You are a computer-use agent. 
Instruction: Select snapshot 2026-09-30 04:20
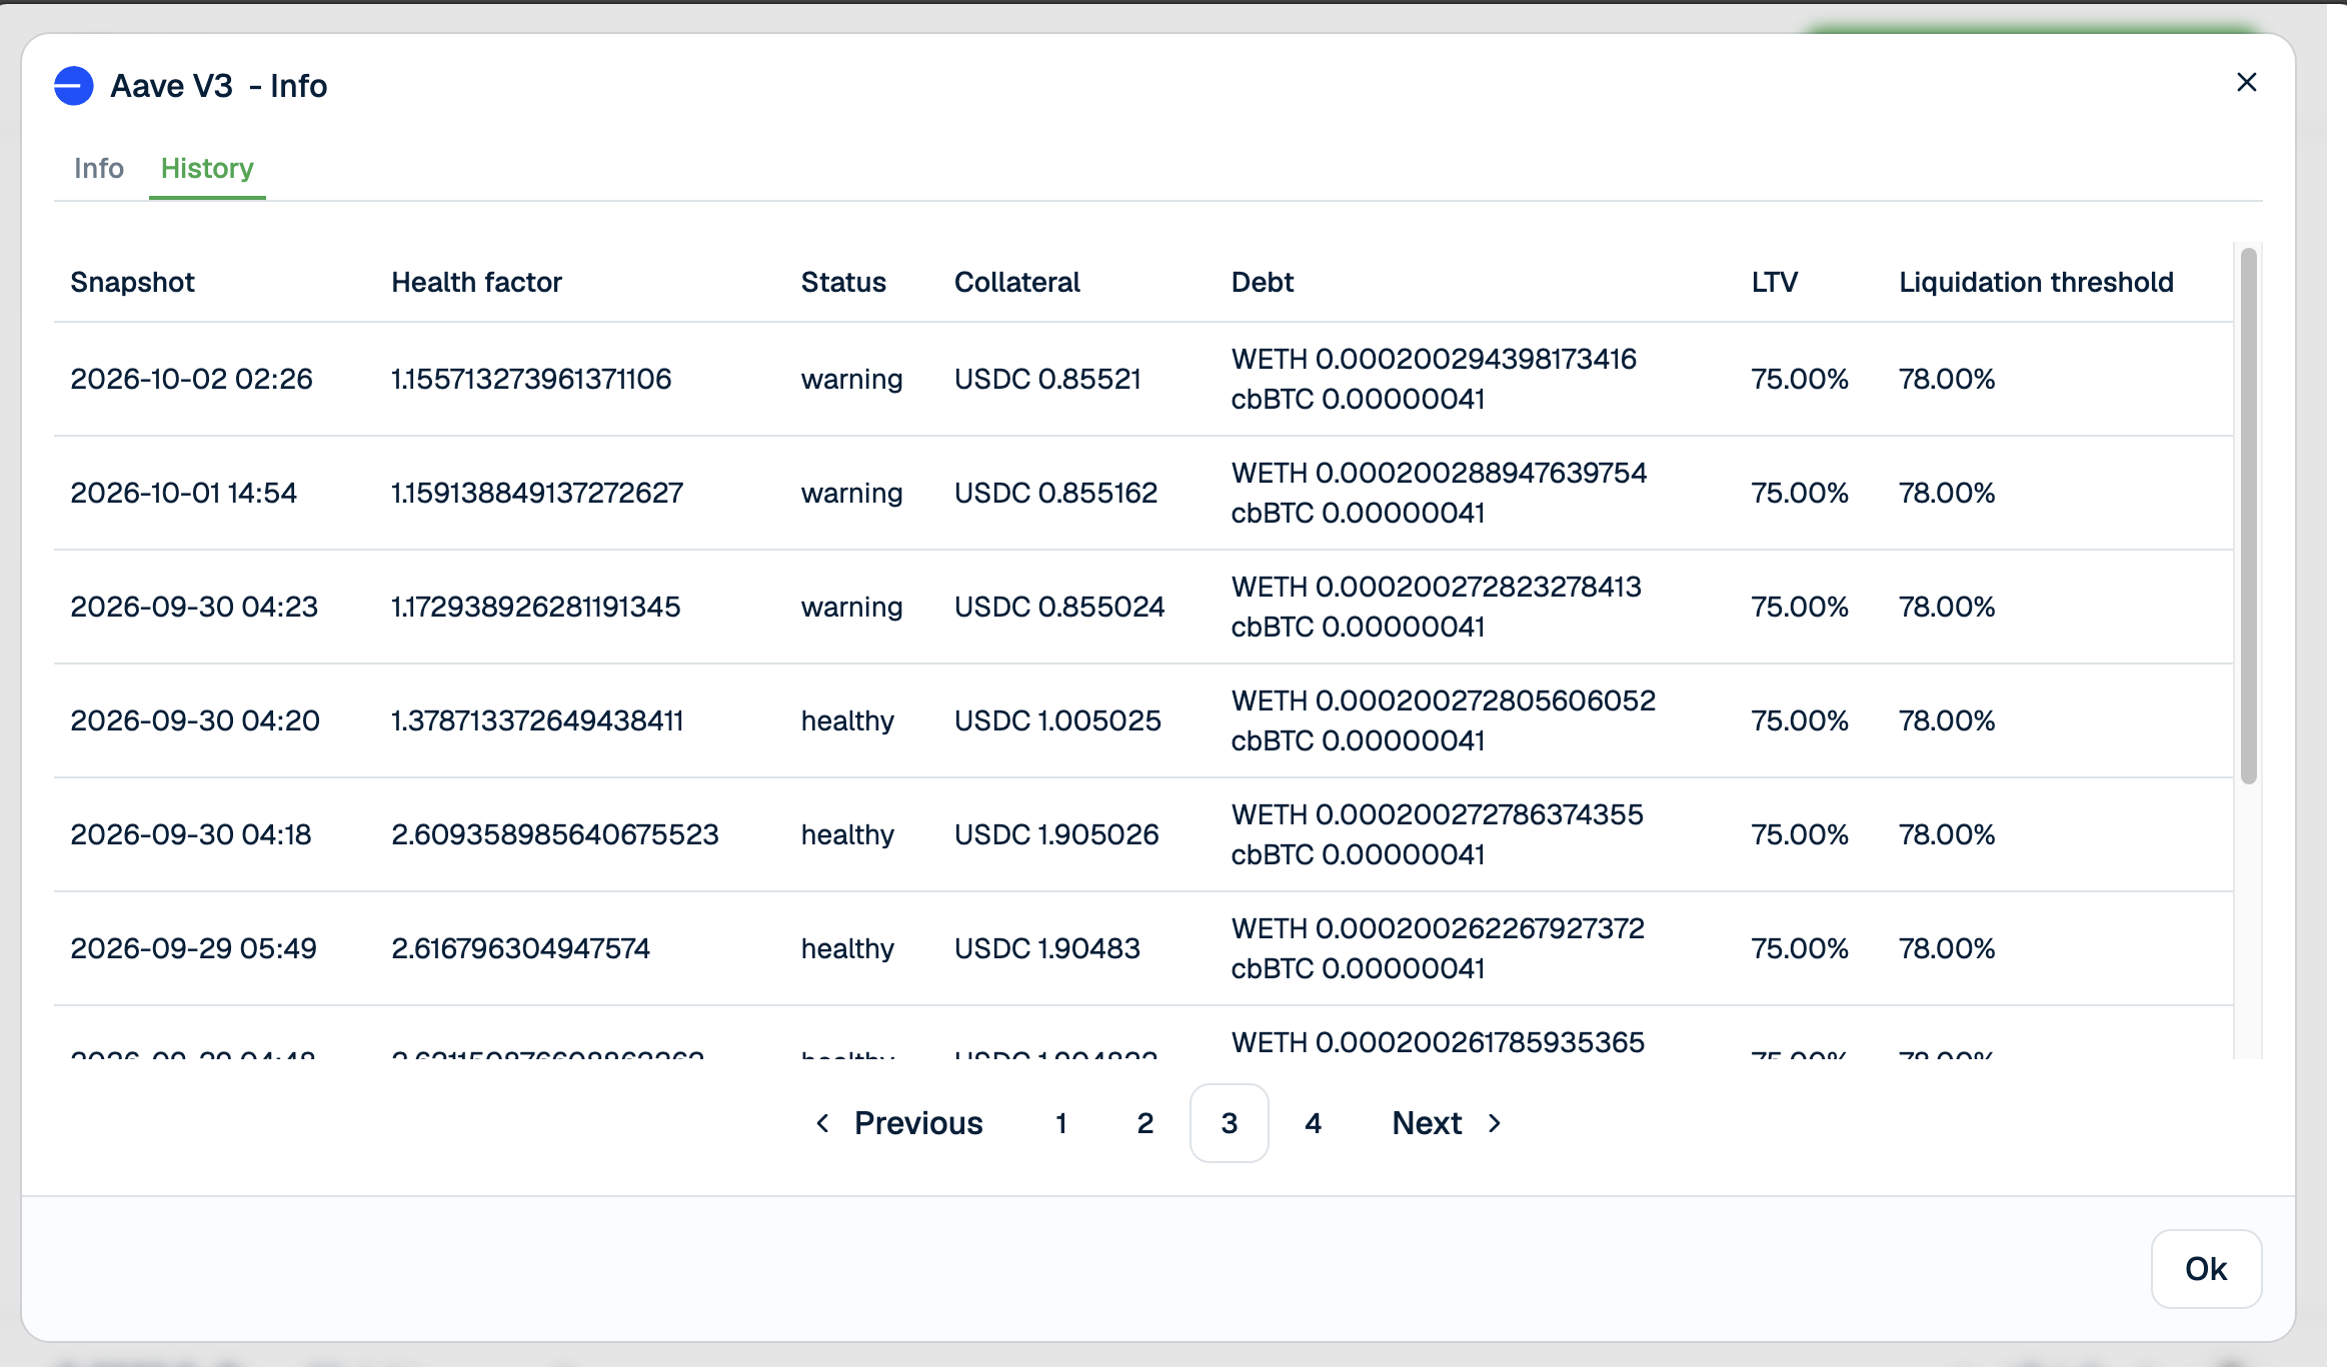pos(195,721)
